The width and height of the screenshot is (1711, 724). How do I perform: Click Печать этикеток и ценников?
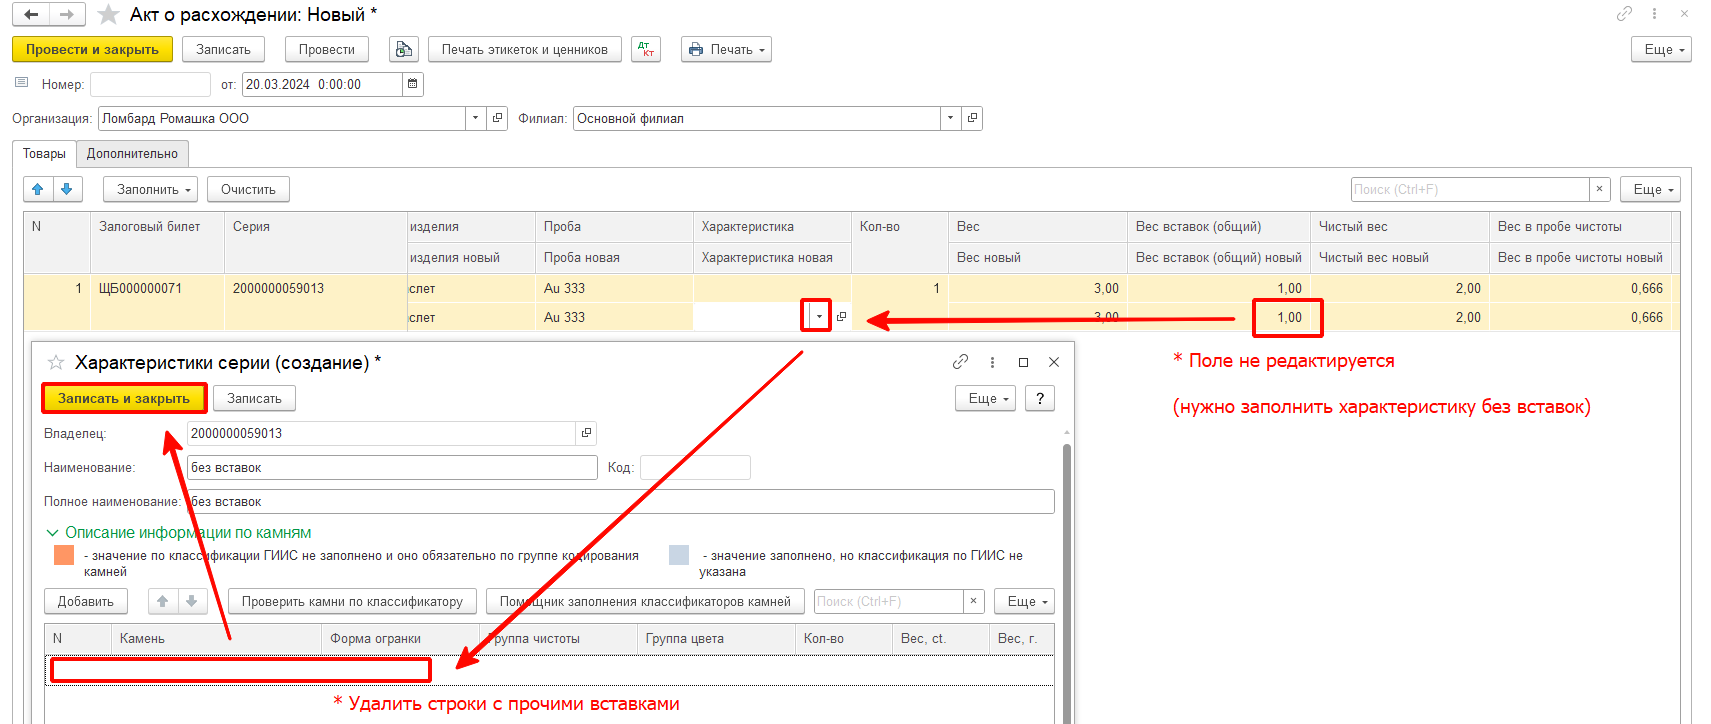(x=525, y=49)
